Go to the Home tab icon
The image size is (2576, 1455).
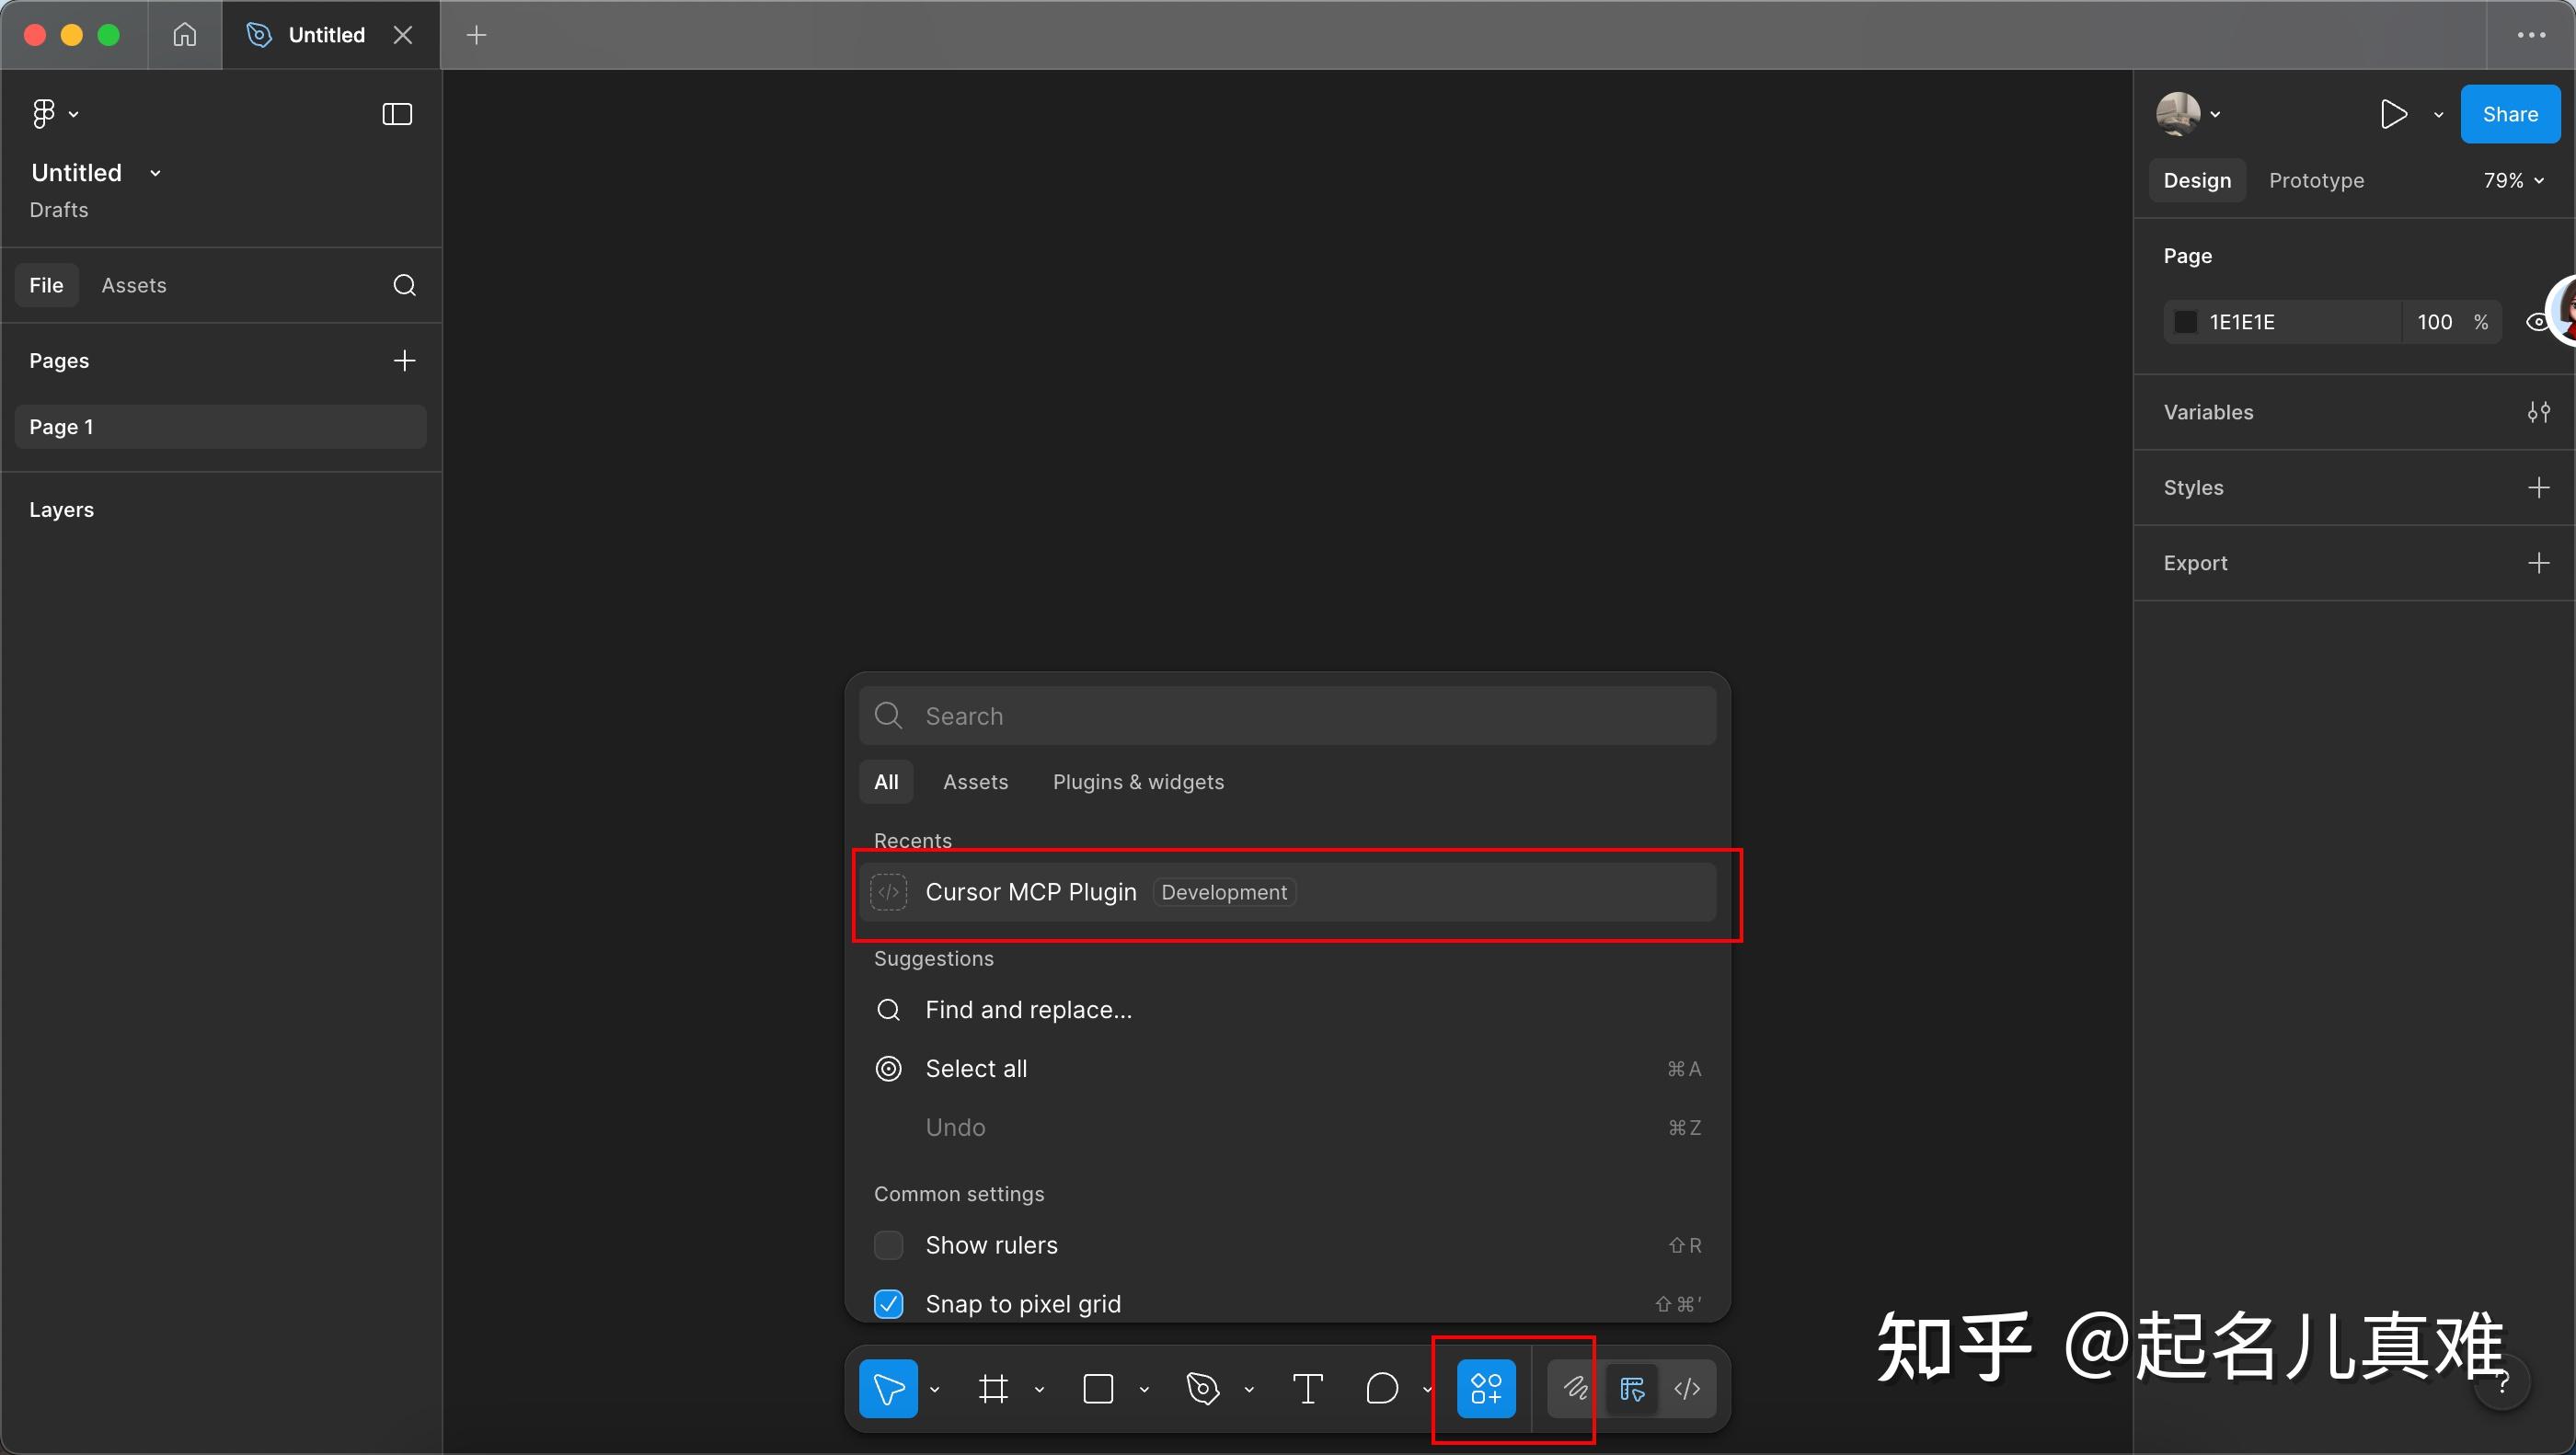click(184, 35)
